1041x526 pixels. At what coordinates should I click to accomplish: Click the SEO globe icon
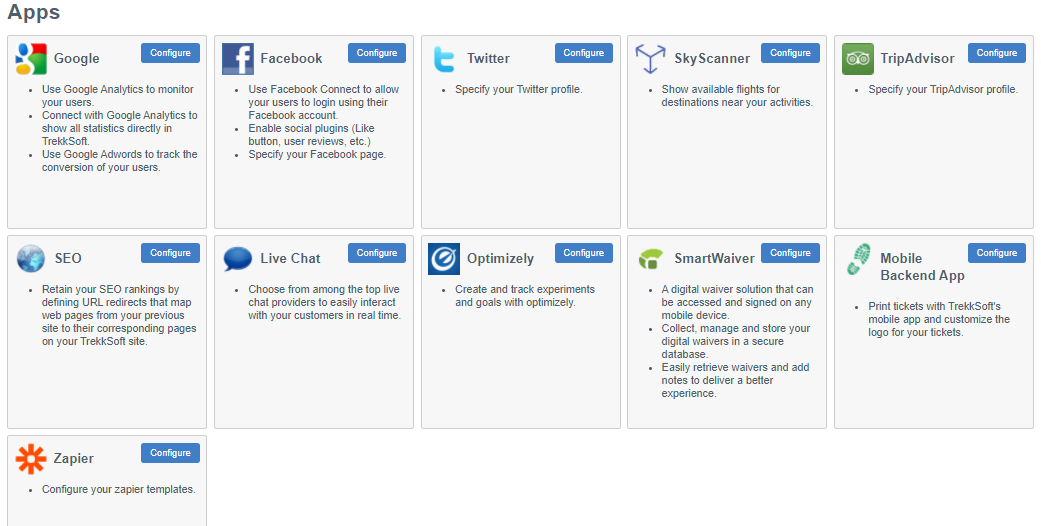pos(31,258)
